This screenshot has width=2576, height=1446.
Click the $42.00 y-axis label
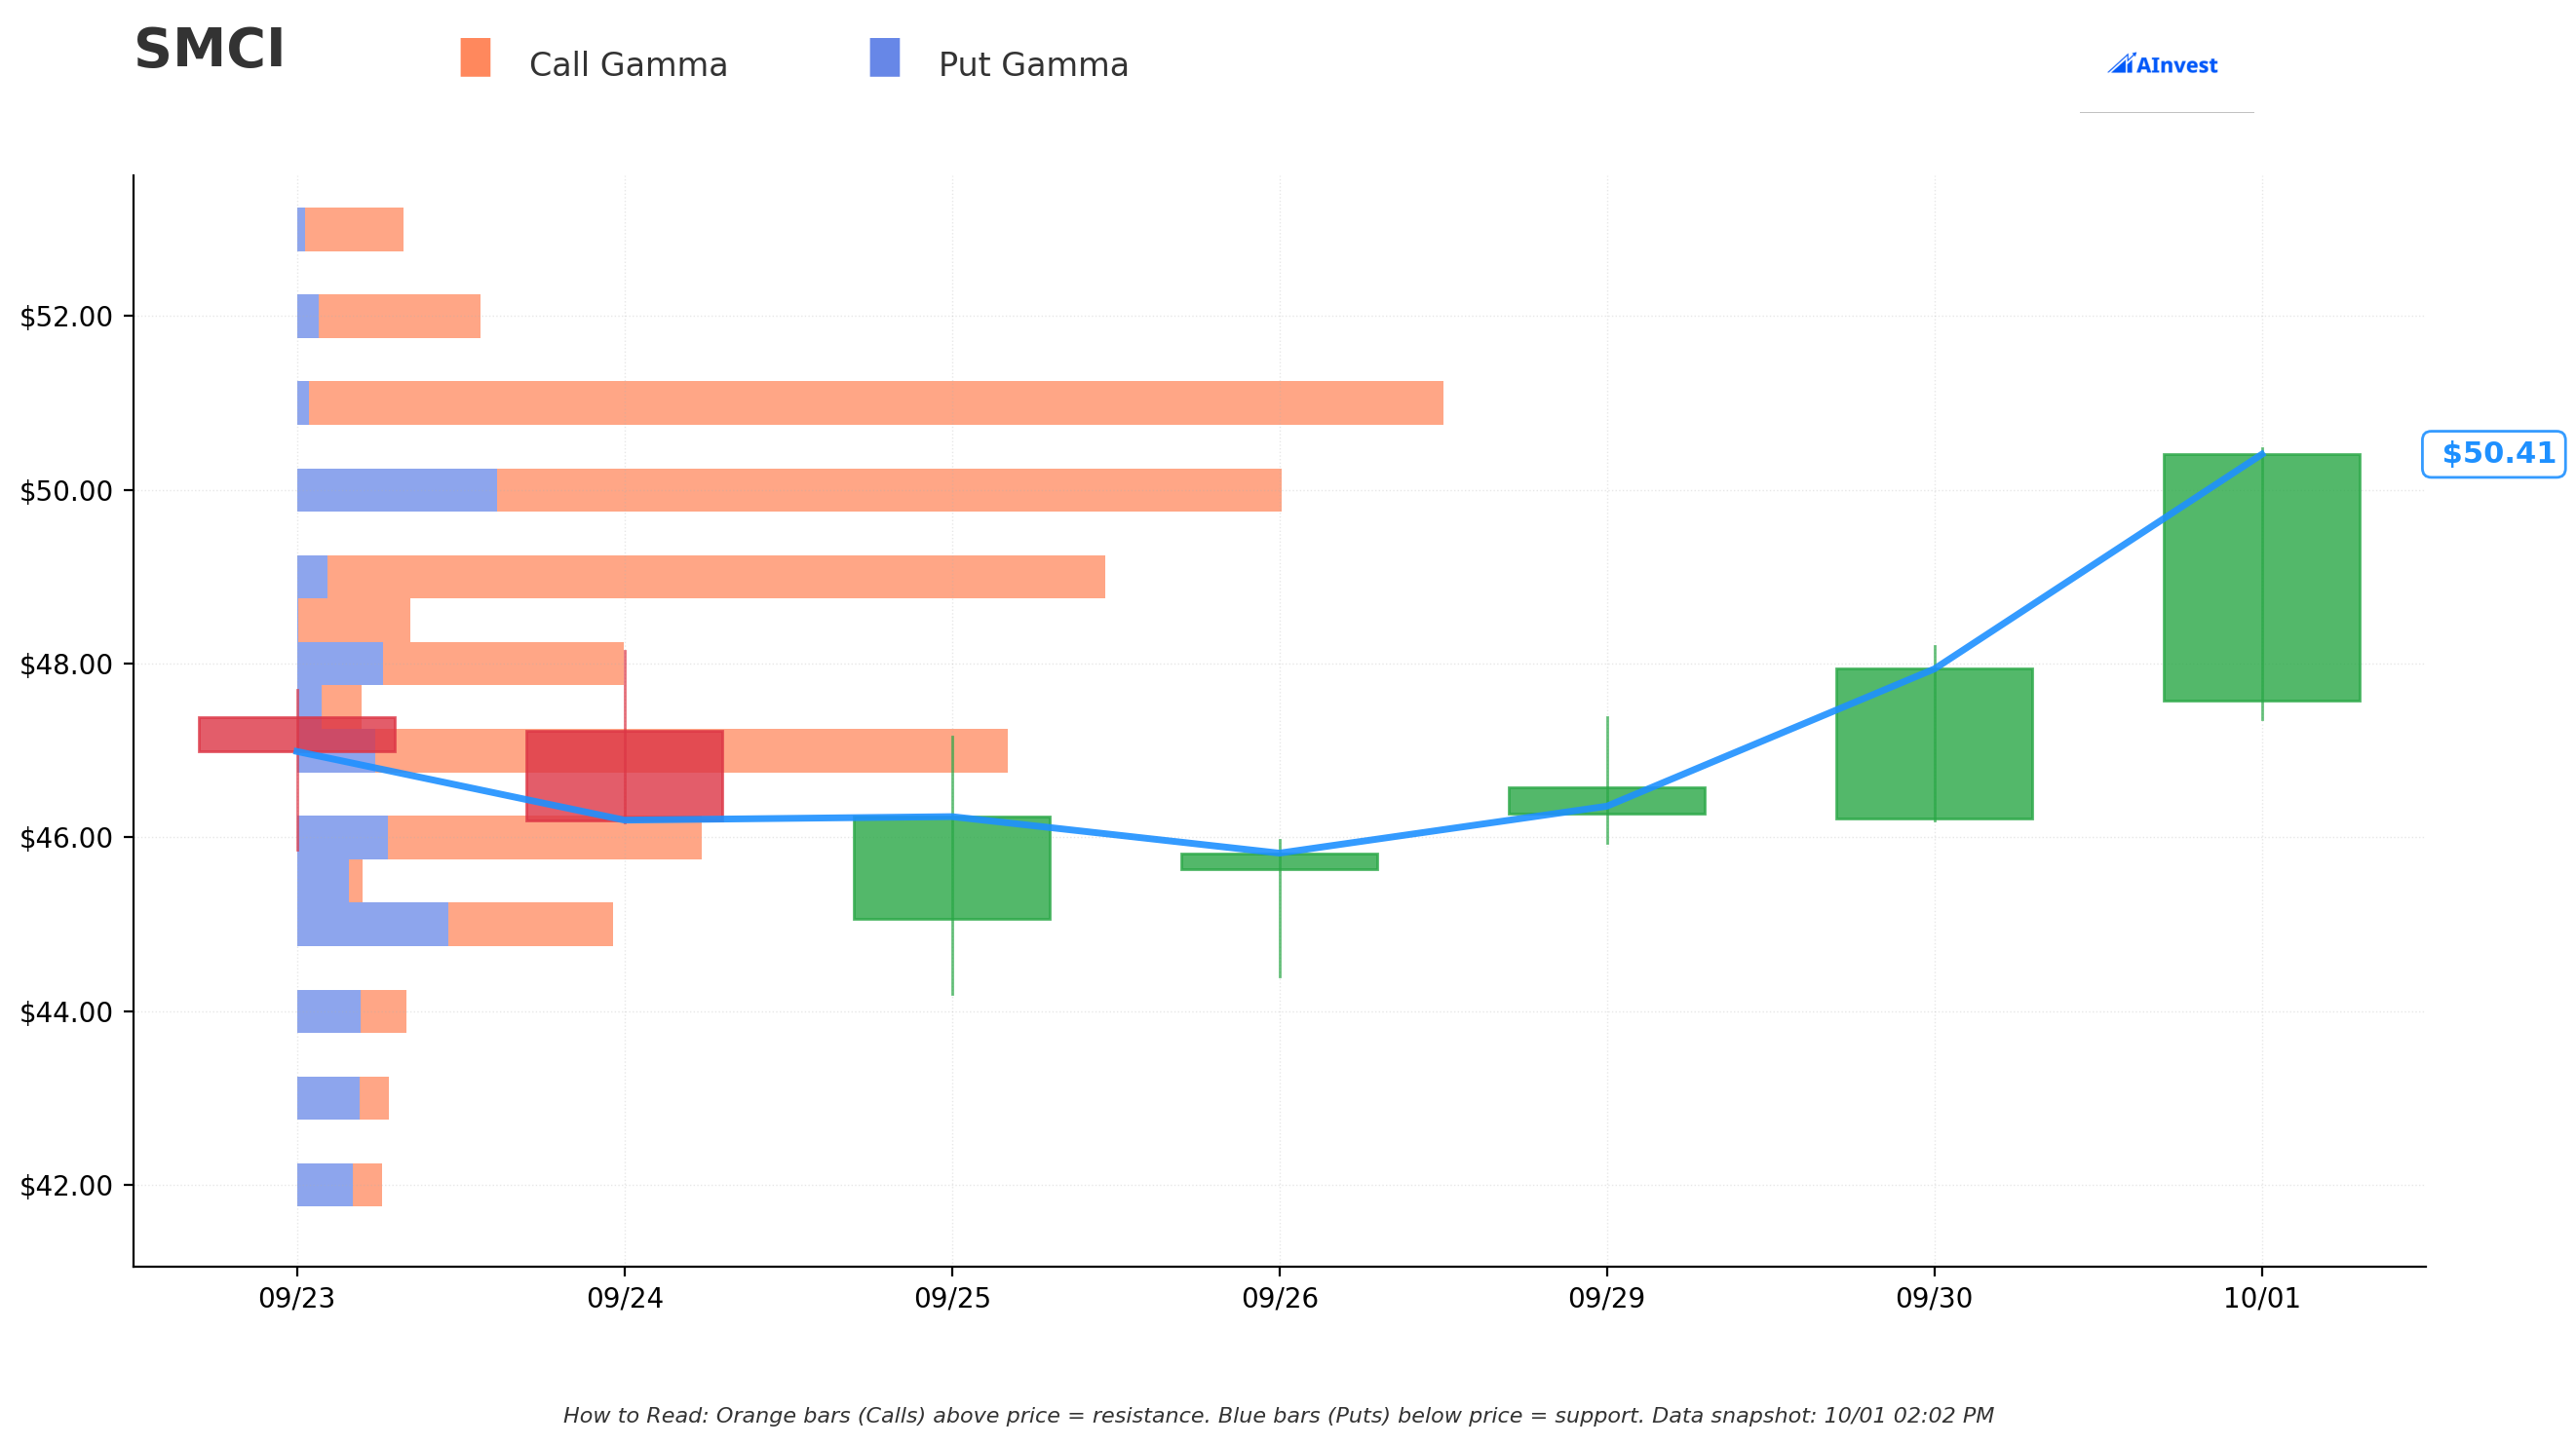coord(66,1186)
